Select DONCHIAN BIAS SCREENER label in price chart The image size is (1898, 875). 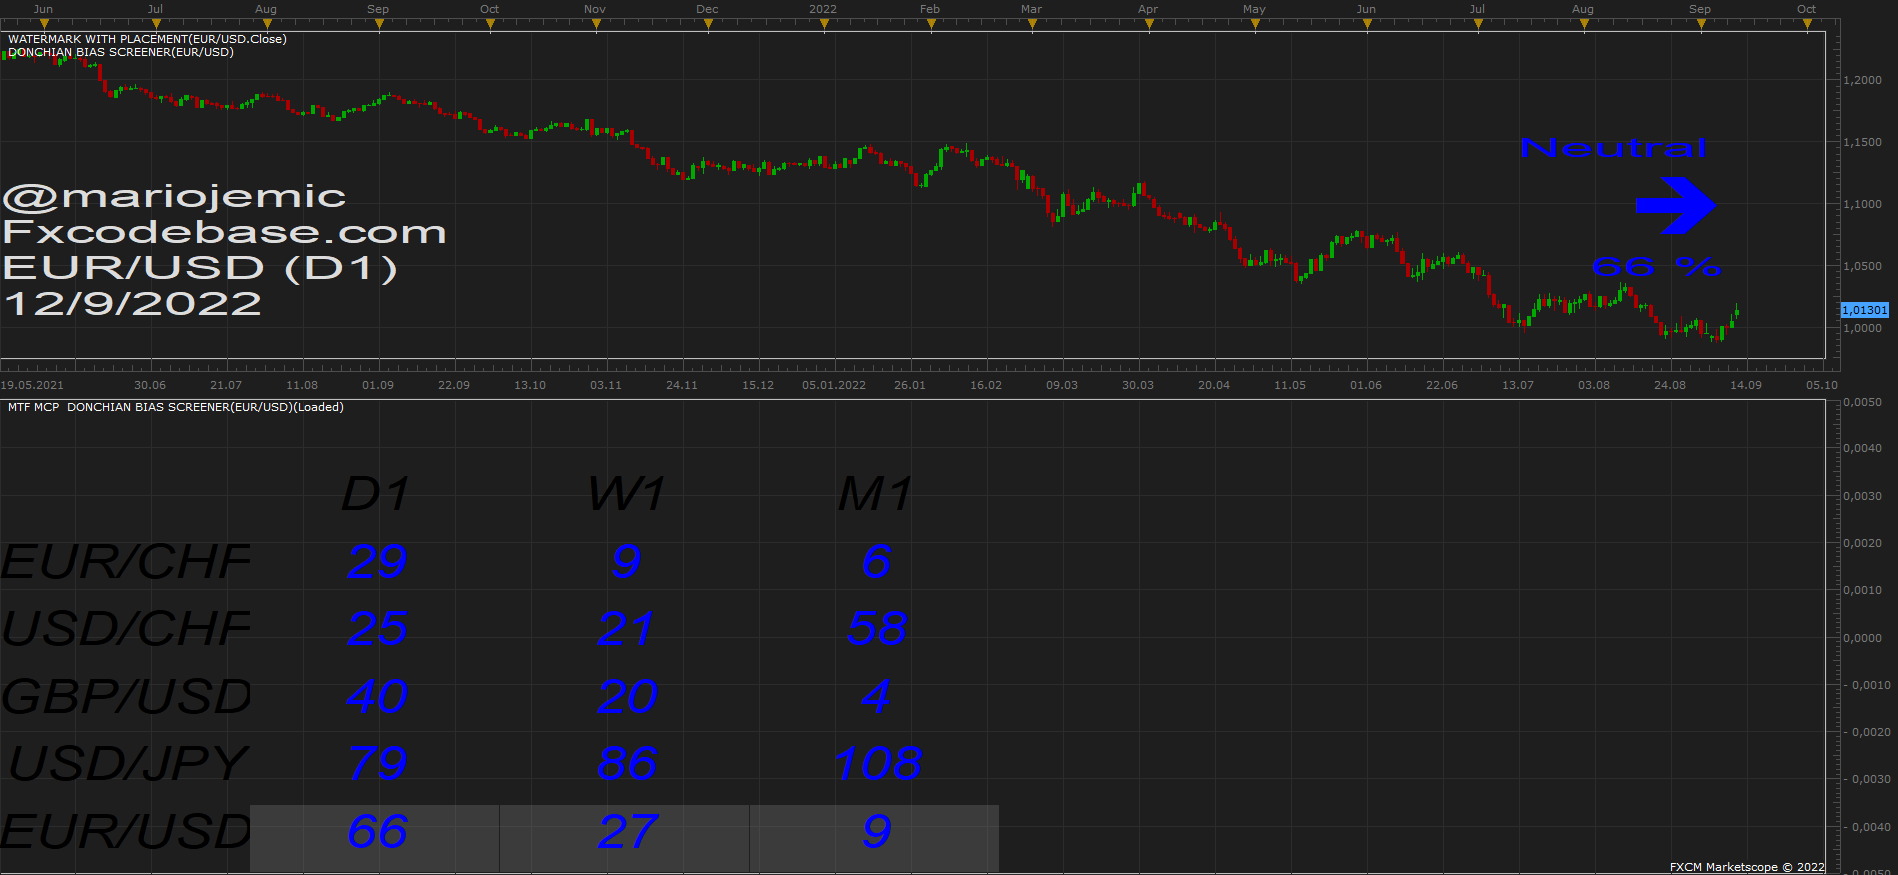point(121,52)
